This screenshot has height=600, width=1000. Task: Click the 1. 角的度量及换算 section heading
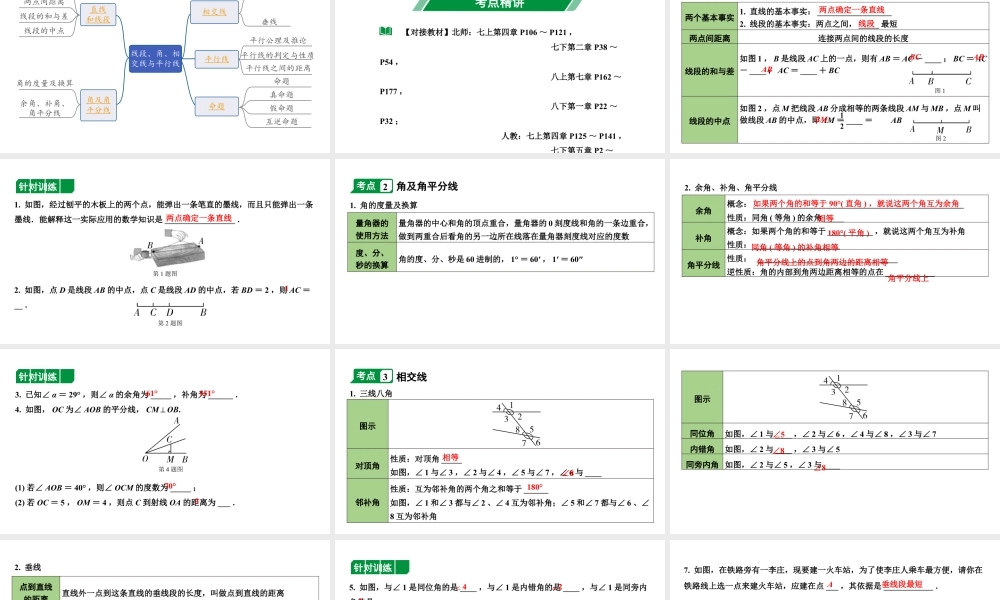[384, 204]
